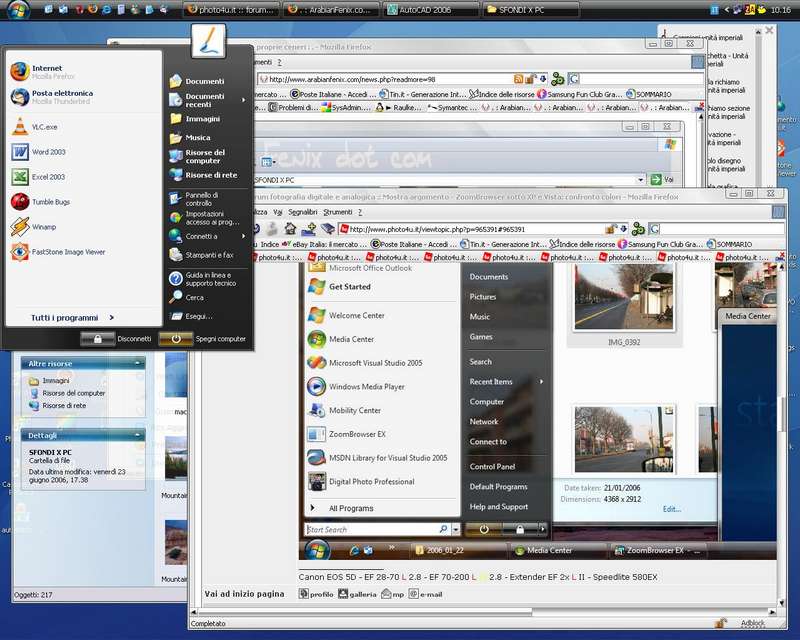The height and width of the screenshot is (640, 800).
Task: Collapse the Altre risorse panel
Action: [x=137, y=363]
